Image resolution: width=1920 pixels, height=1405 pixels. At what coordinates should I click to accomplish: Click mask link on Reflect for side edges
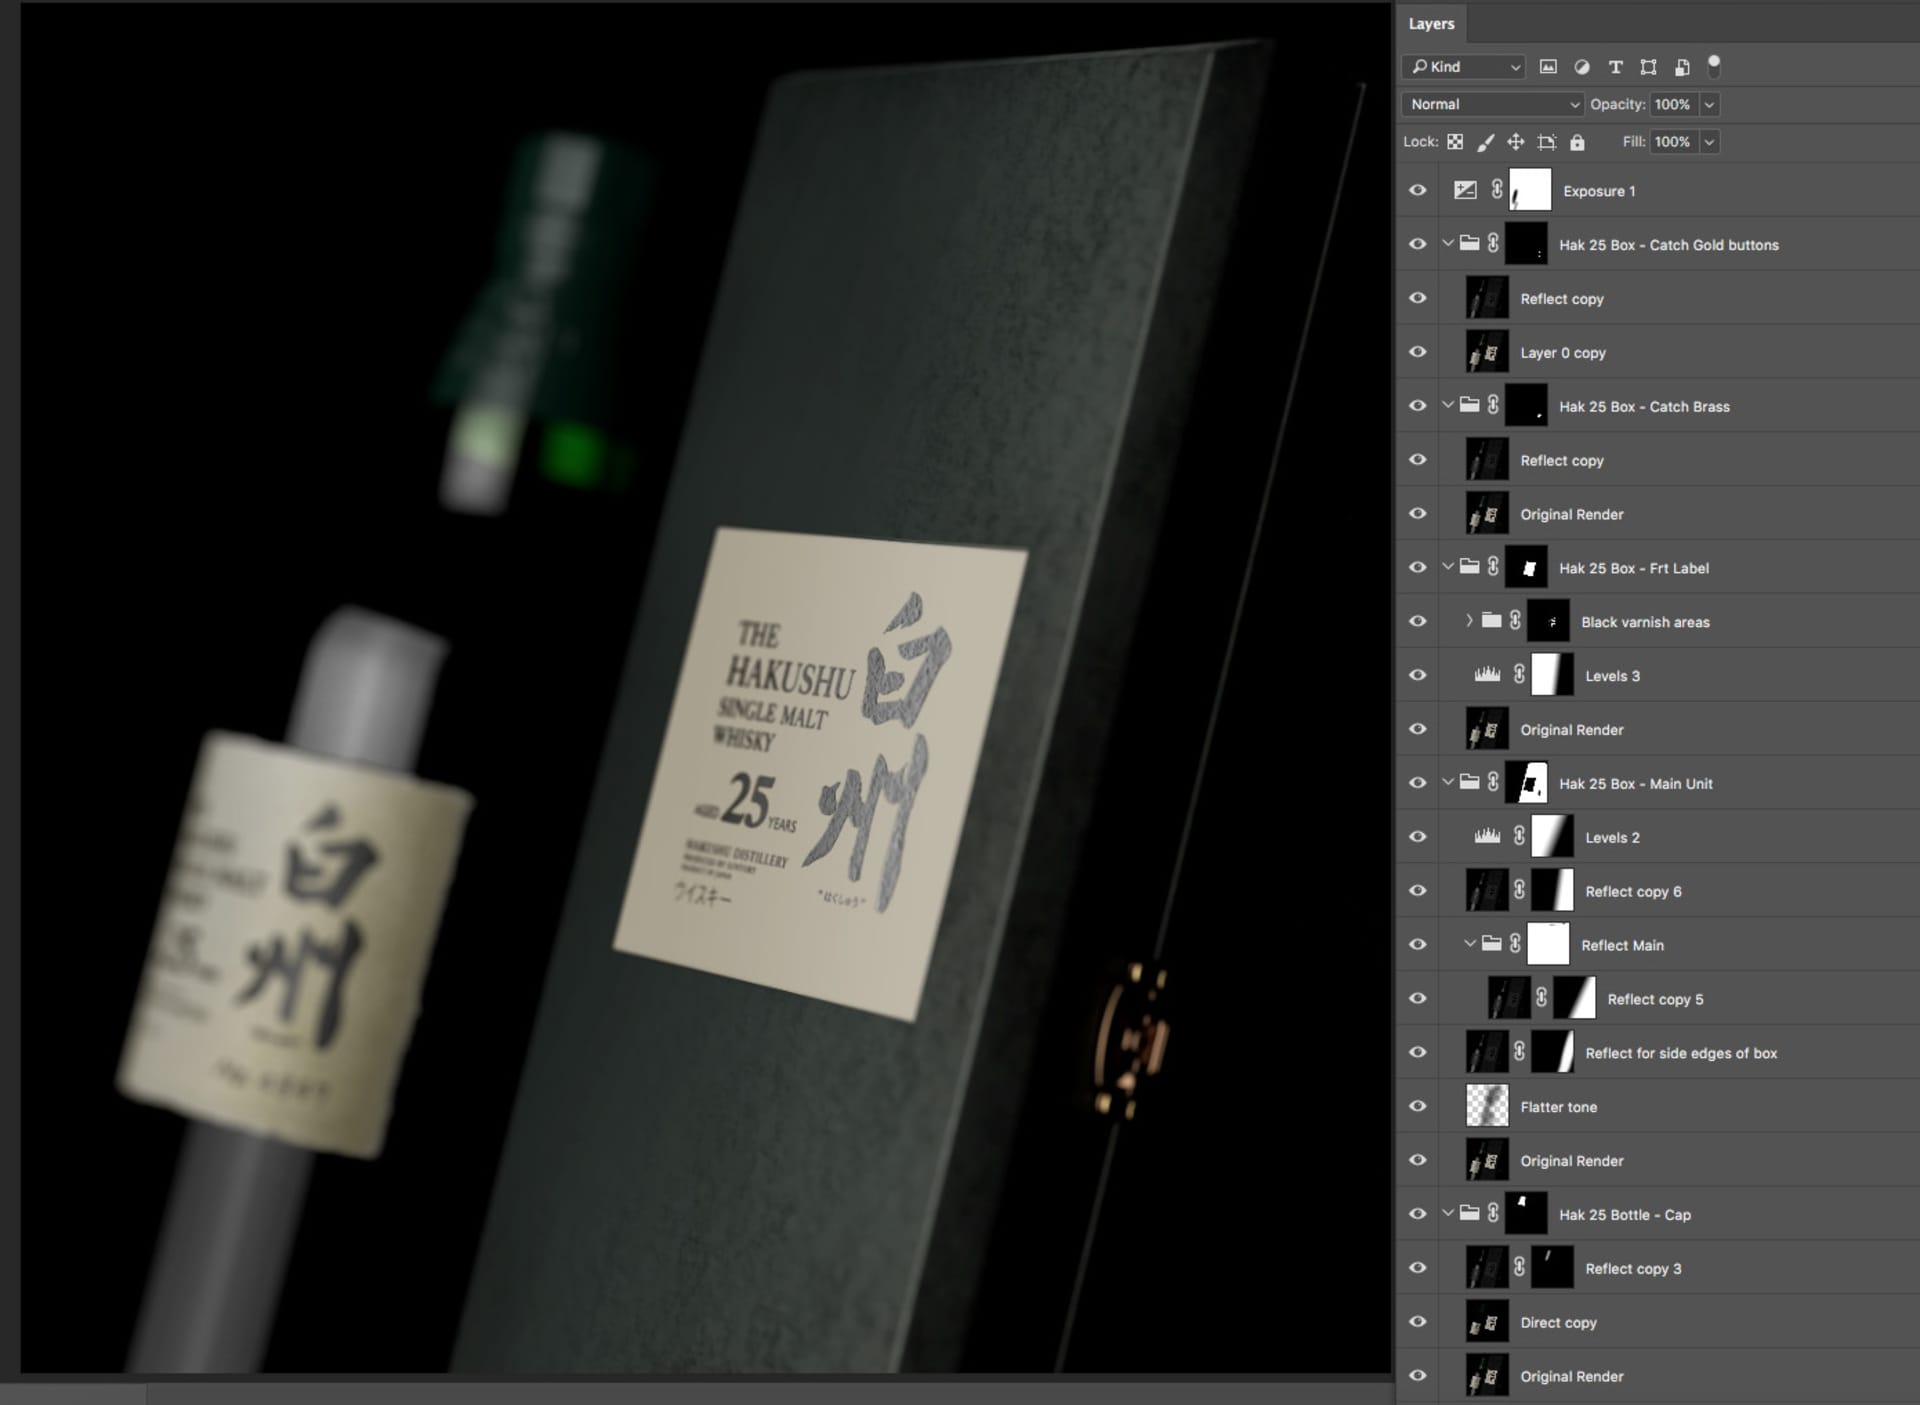click(1519, 1052)
